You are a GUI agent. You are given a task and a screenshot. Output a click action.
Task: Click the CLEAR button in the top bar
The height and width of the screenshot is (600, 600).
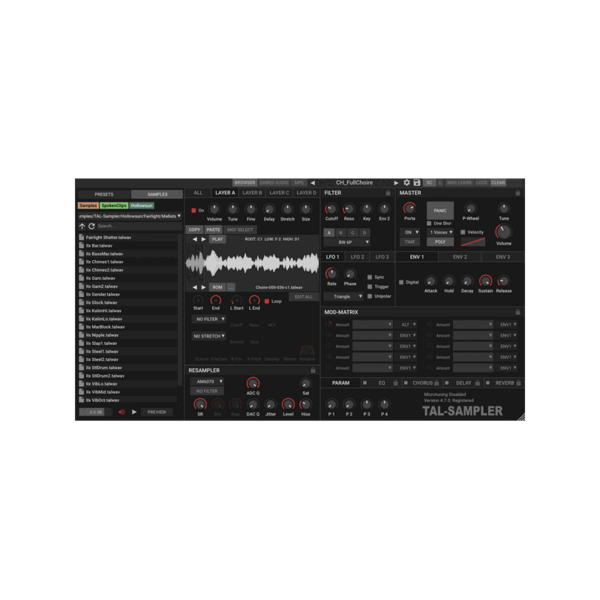(x=498, y=183)
